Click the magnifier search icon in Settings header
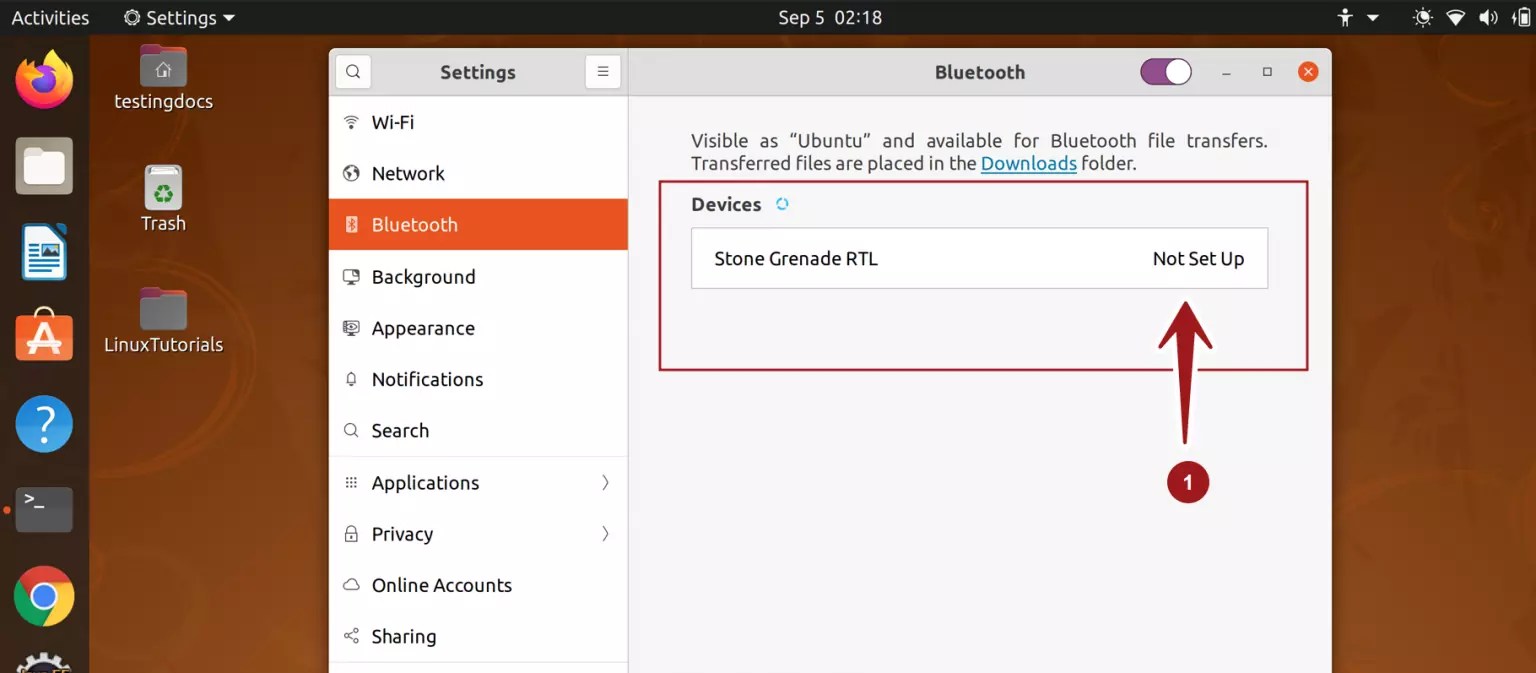Screen dimensions: 1536x673 352,72
